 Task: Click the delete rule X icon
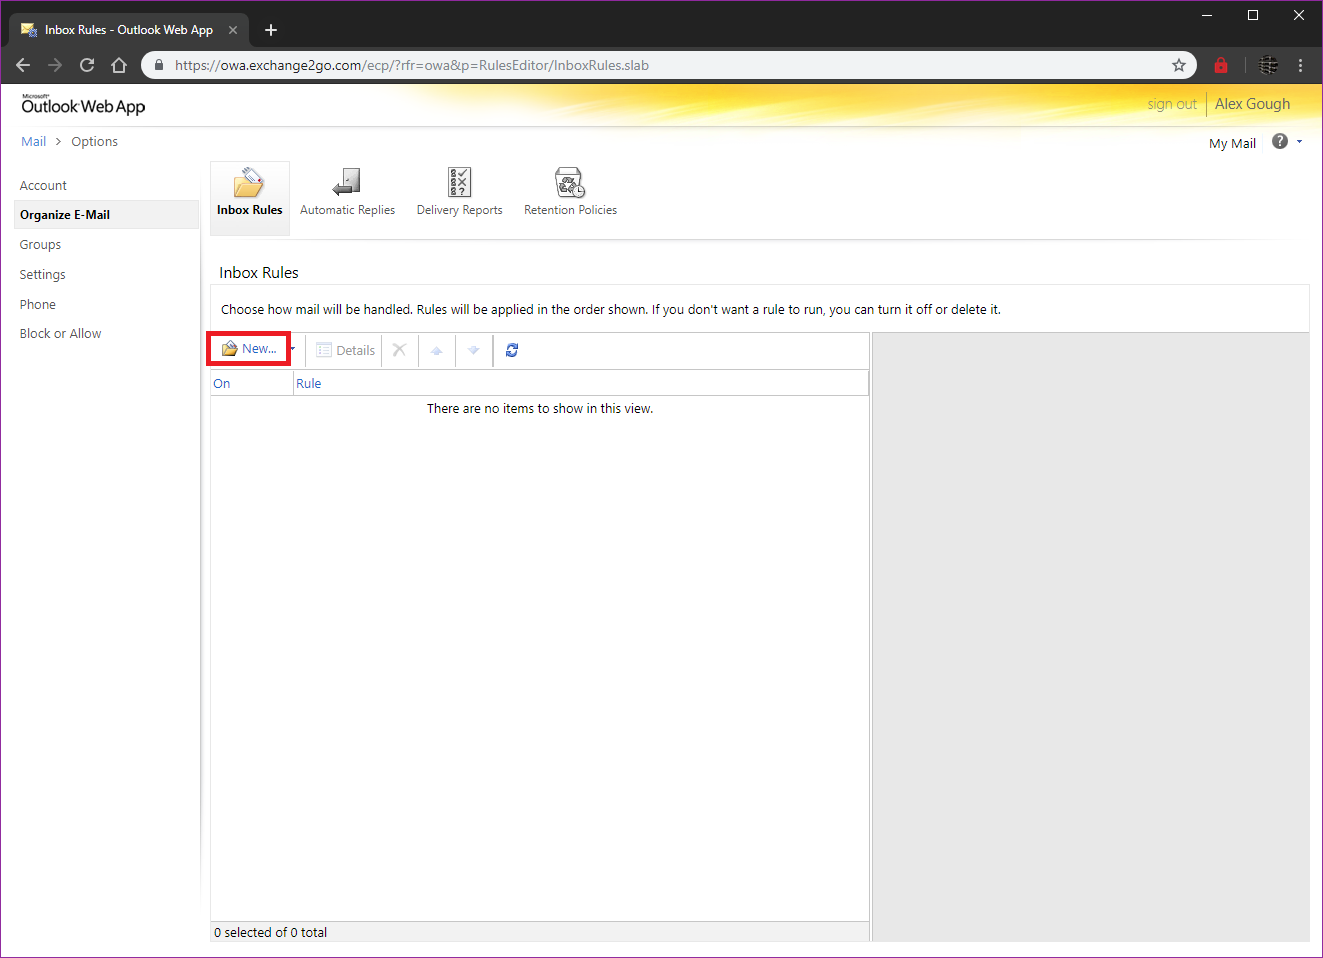click(399, 350)
